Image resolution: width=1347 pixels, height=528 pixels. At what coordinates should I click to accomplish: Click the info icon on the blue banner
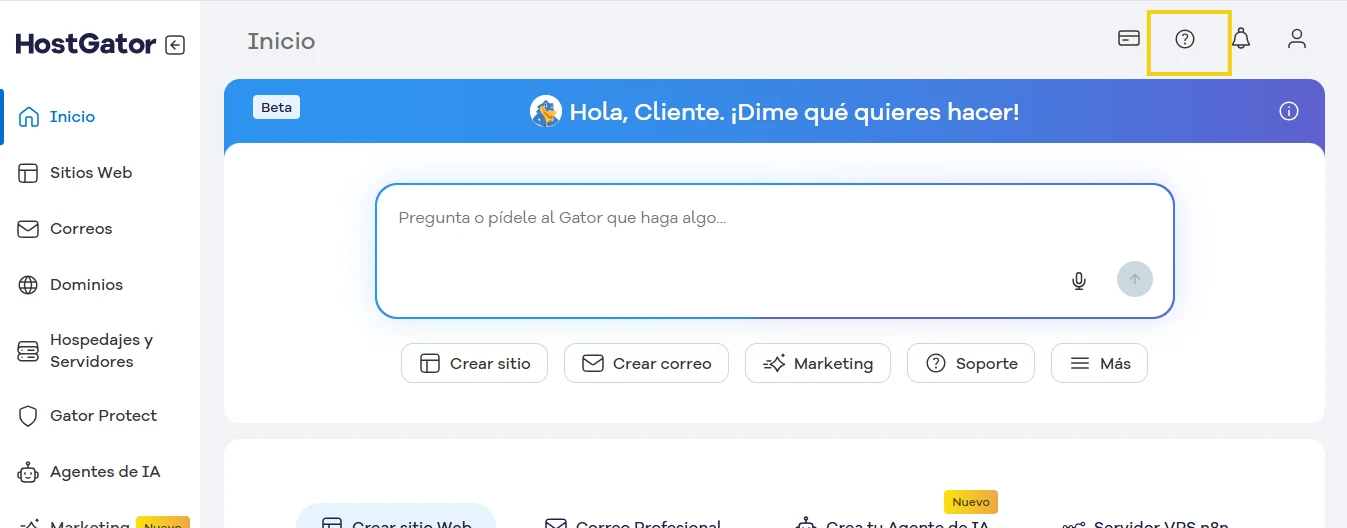(x=1289, y=111)
